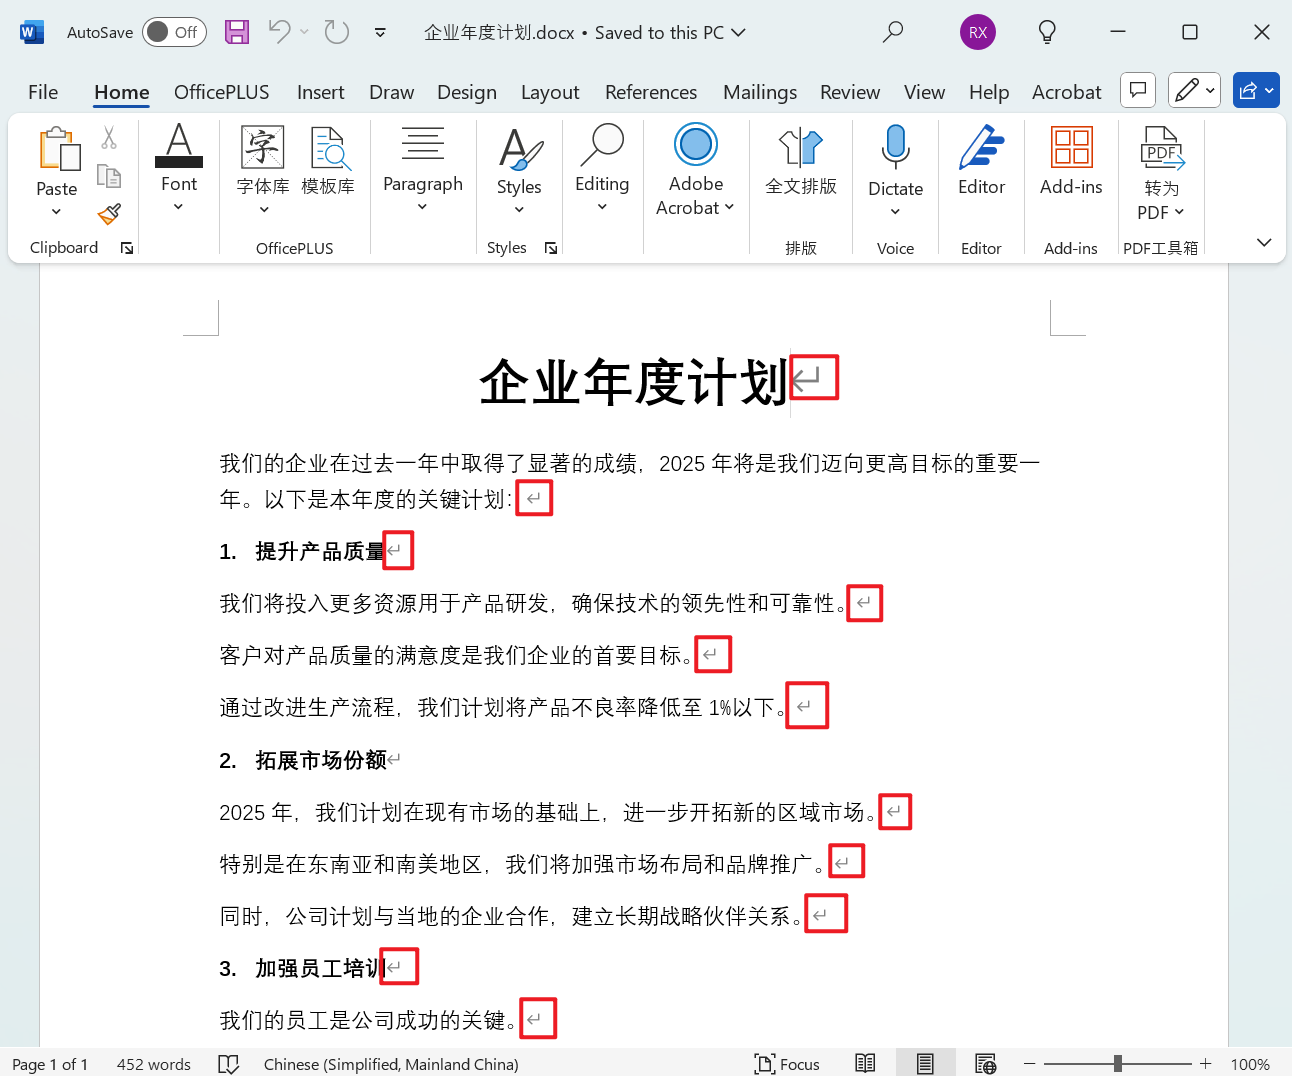
Task: Start voice typing with Dictate
Action: (x=895, y=165)
